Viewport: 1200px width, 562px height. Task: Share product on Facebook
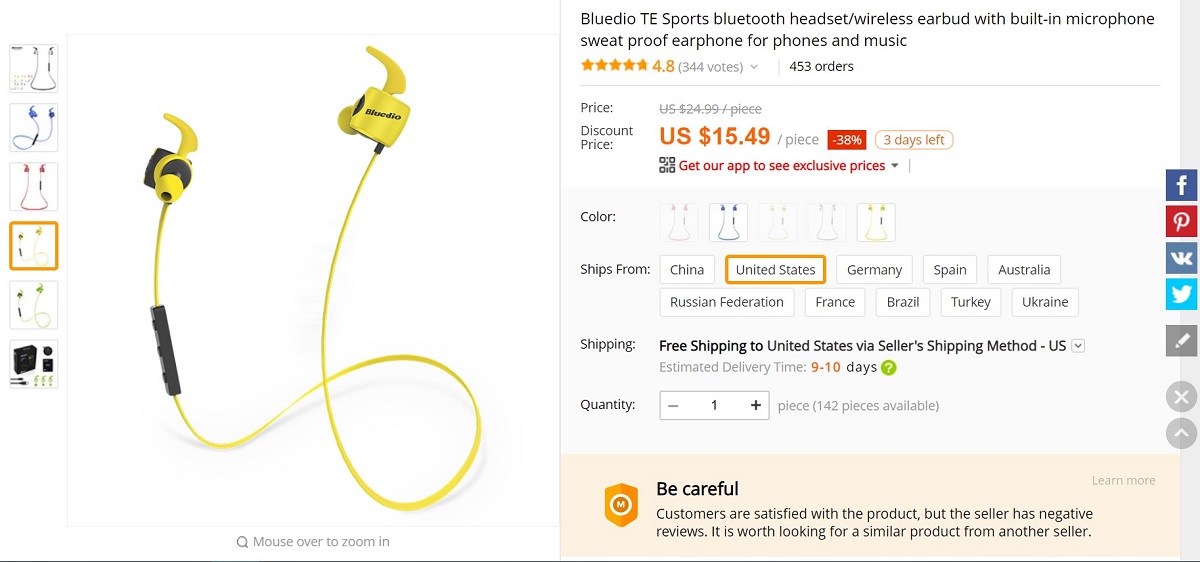1181,185
